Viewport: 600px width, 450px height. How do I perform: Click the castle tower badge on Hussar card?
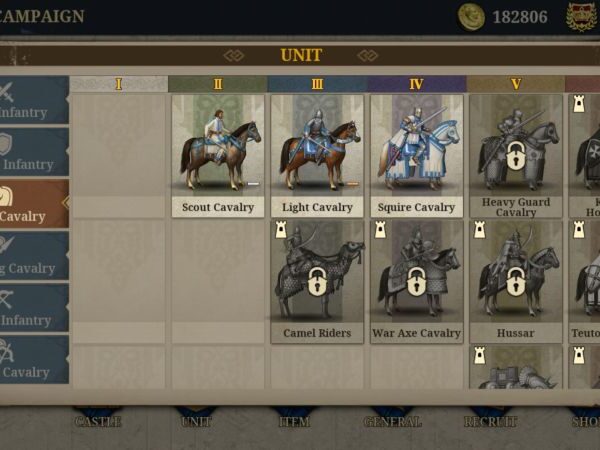[479, 230]
